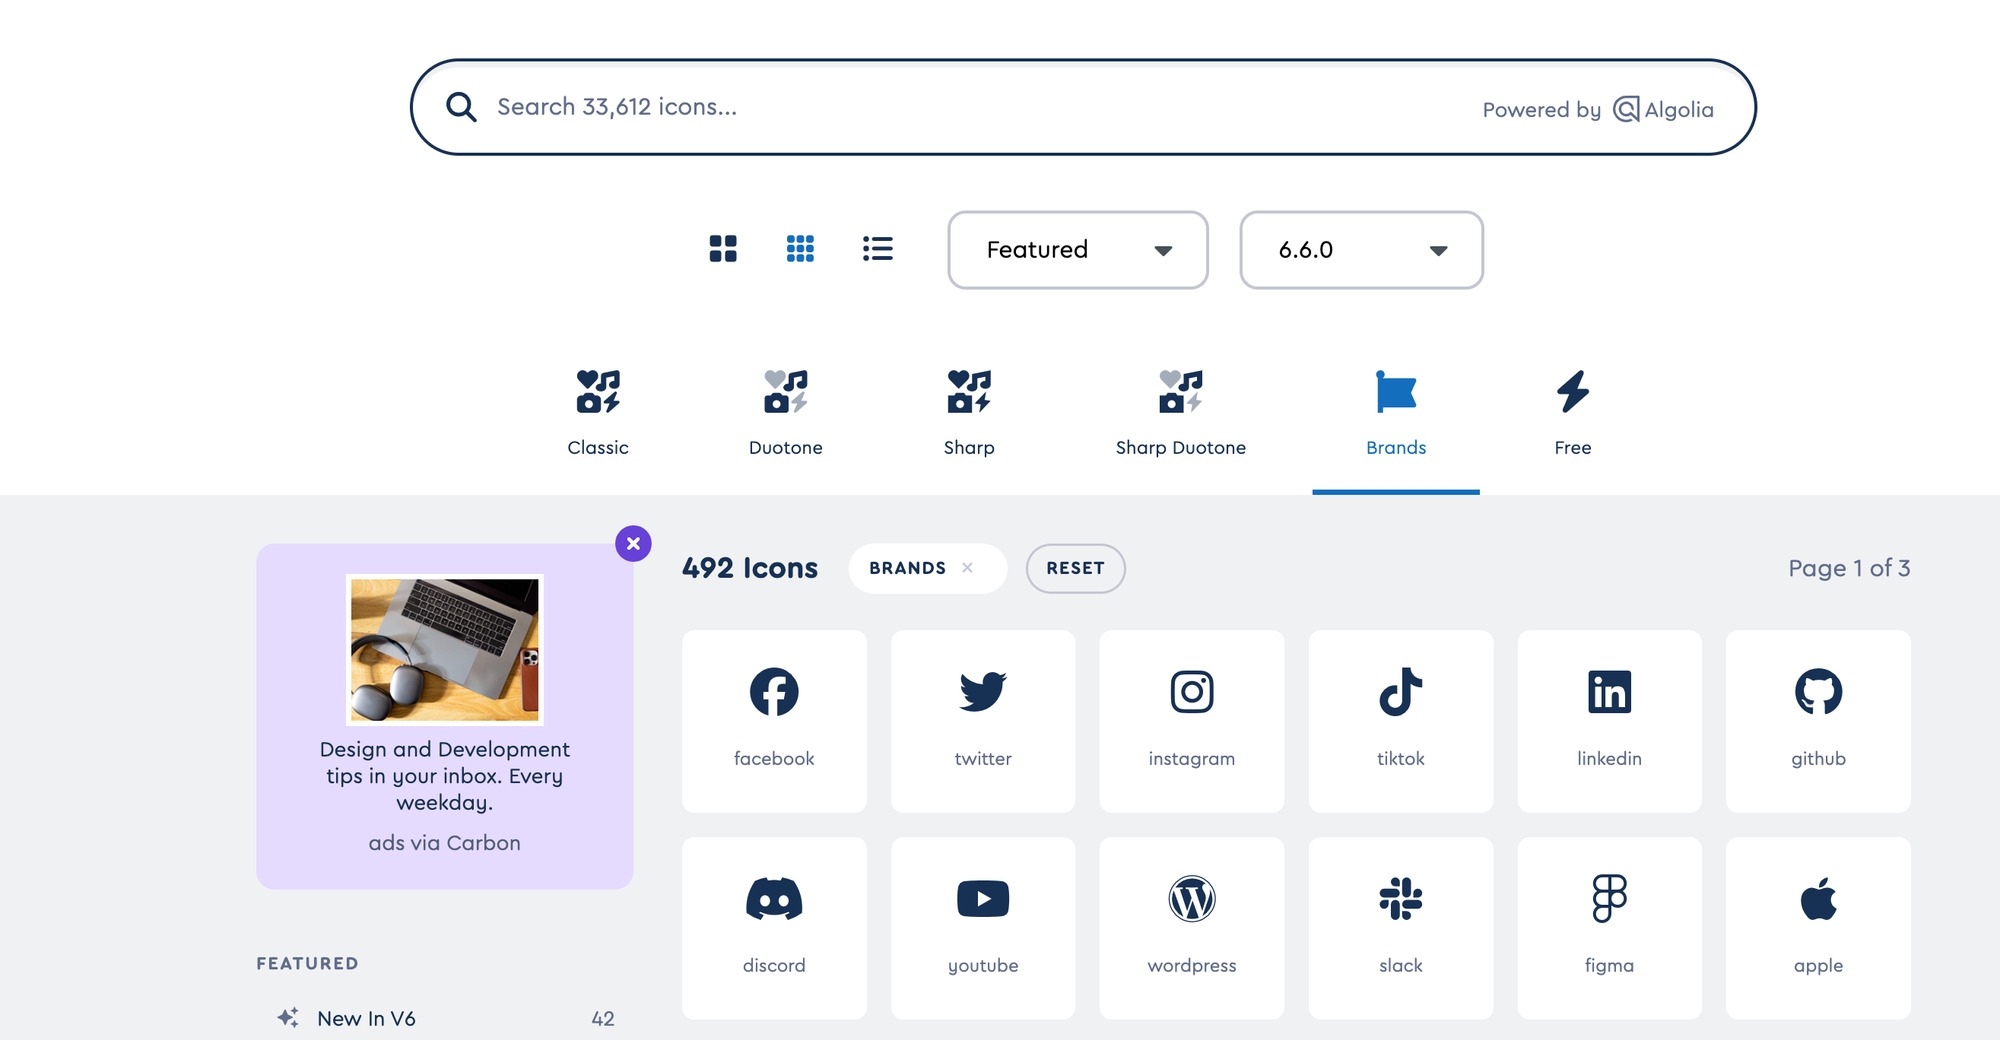Switch to the roomy grid view
Image resolution: width=2000 pixels, height=1040 pixels.
tap(723, 248)
